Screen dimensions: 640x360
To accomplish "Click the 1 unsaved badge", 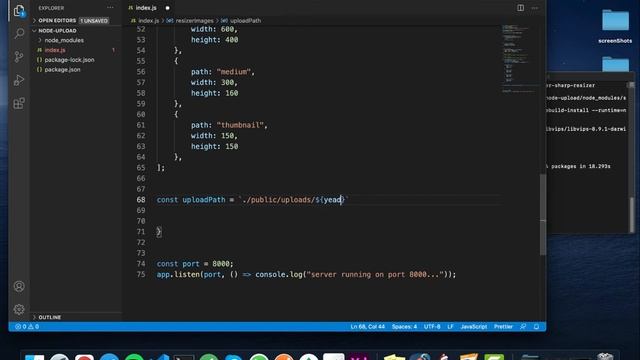I will pyautogui.click(x=94, y=20).
